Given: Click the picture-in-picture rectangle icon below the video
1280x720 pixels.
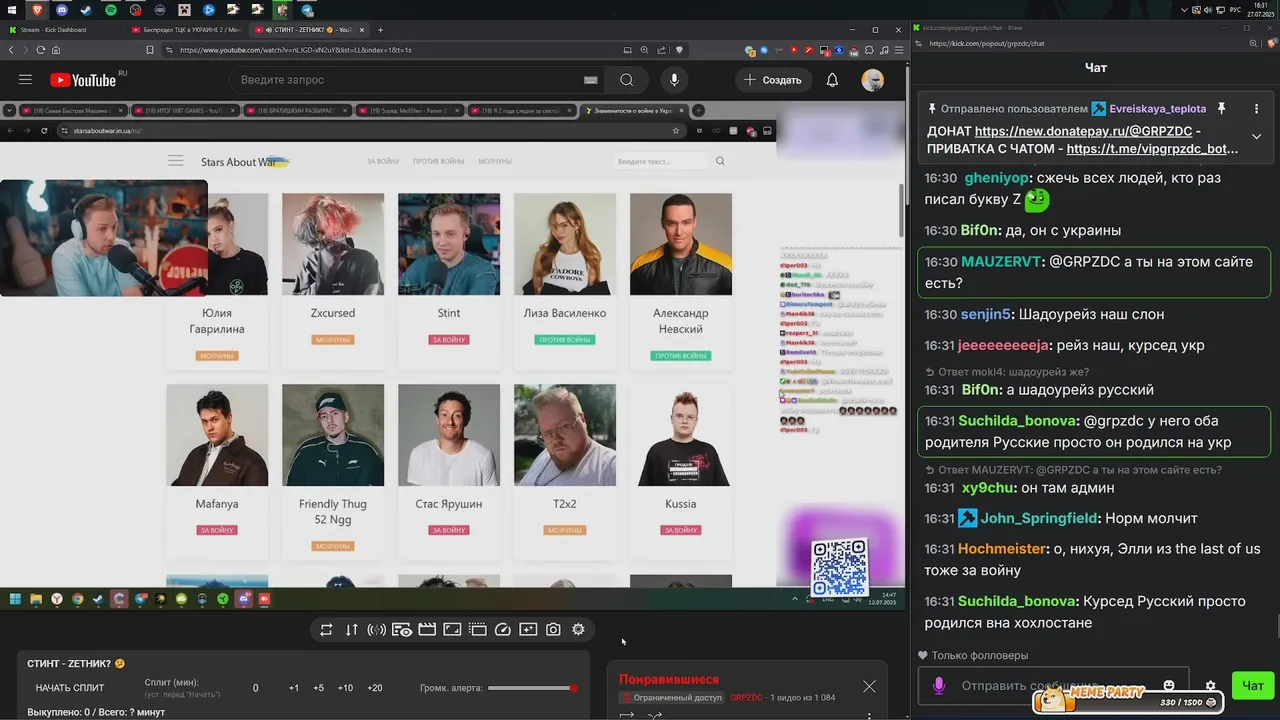Looking at the screenshot, I should tap(452, 629).
